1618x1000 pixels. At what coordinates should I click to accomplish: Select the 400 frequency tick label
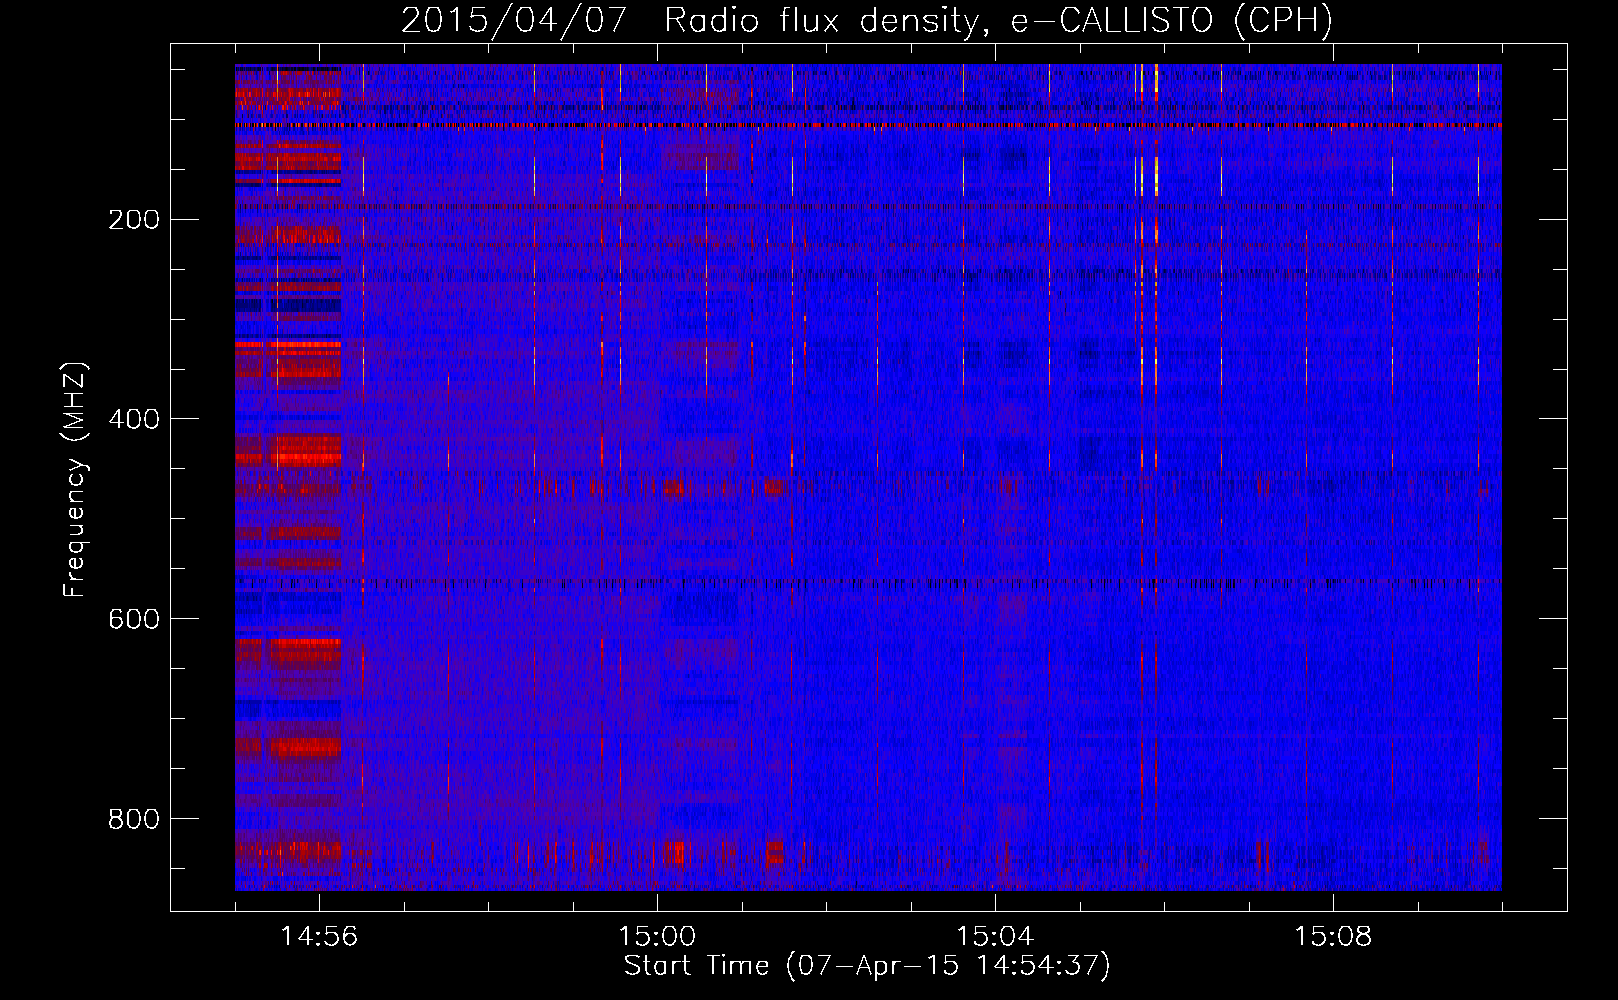click(x=134, y=419)
